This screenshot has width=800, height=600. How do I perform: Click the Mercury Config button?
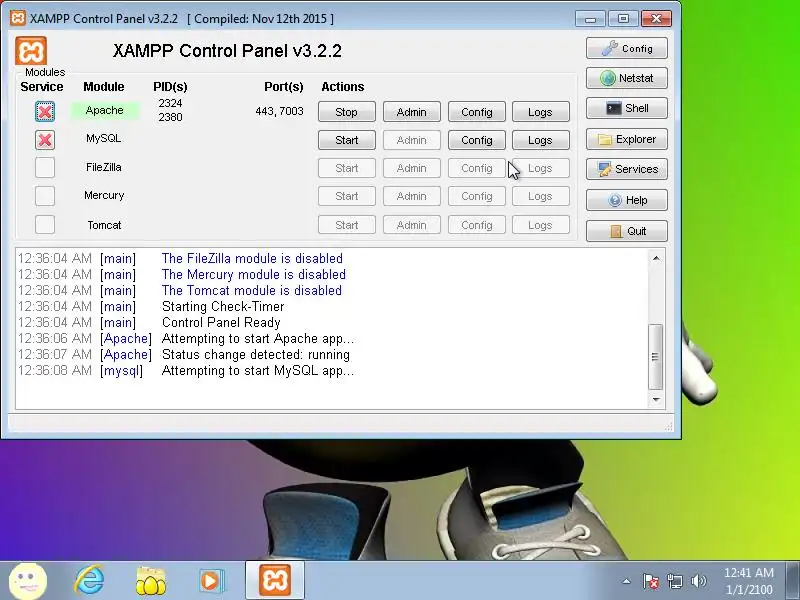point(477,196)
